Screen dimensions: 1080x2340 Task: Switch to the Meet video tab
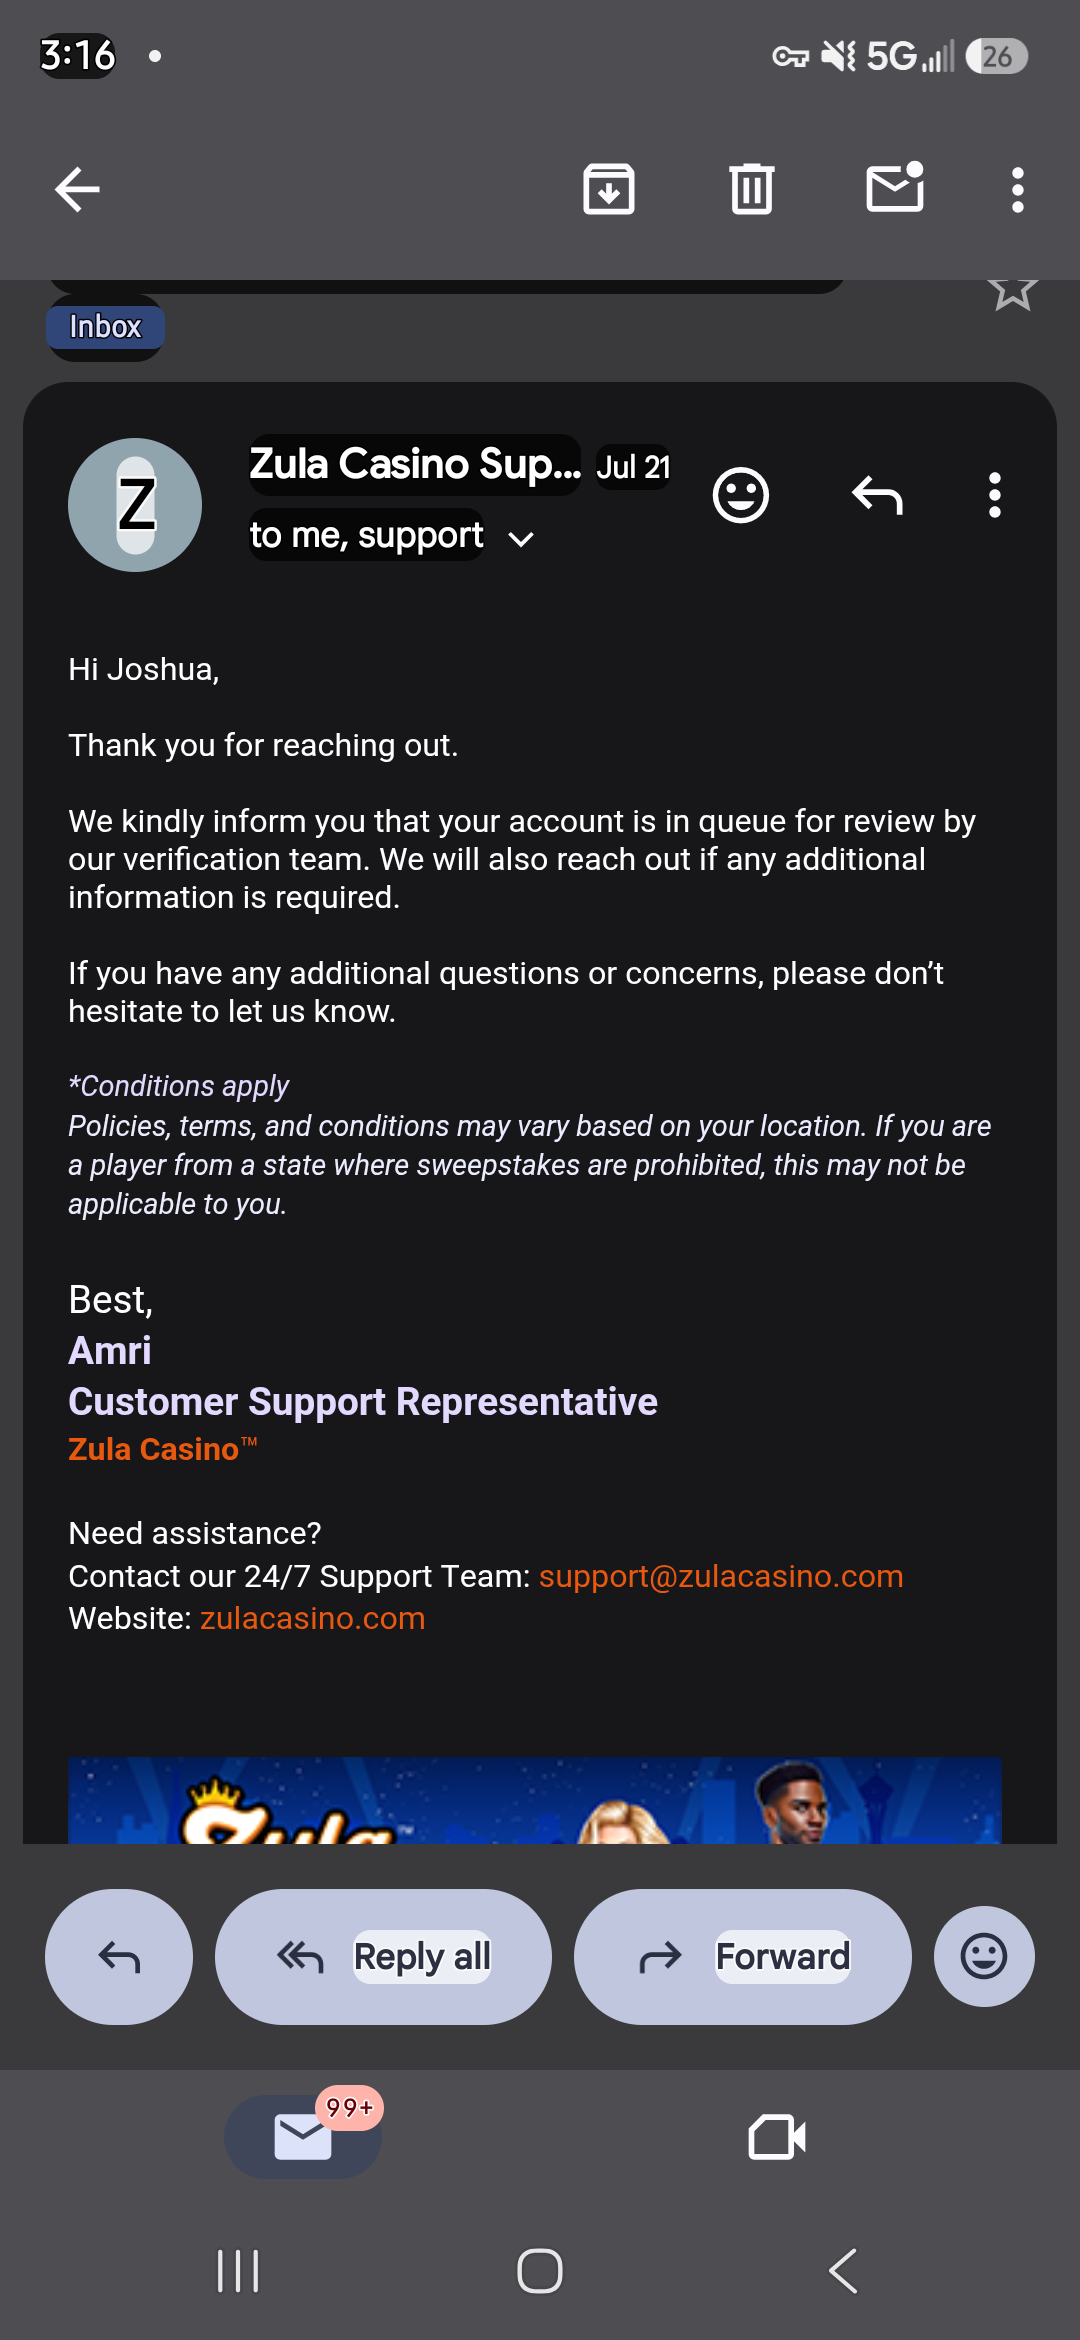[777, 2137]
